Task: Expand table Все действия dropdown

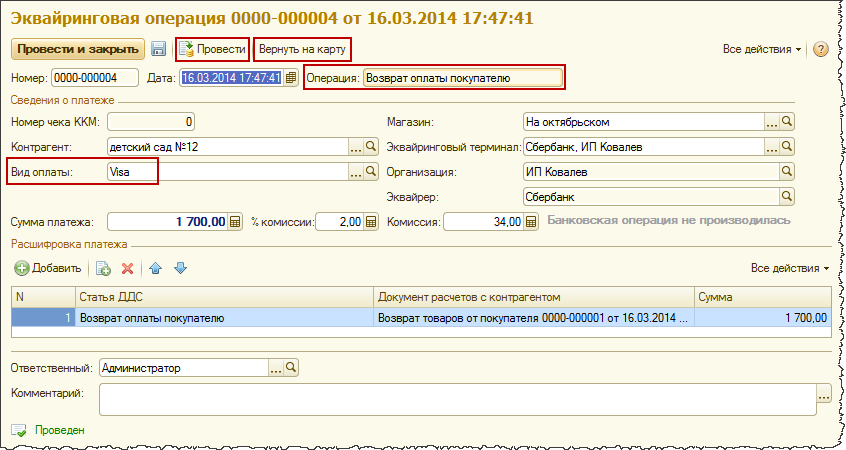Action: 790,268
